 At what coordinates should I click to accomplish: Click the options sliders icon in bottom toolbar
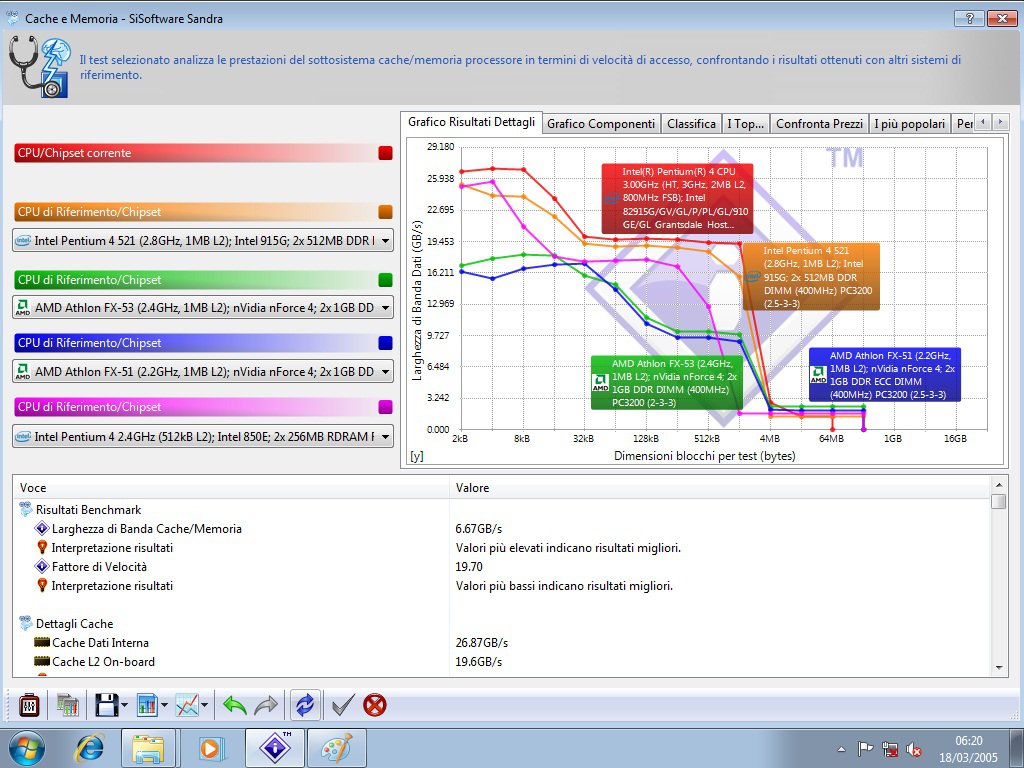click(29, 705)
